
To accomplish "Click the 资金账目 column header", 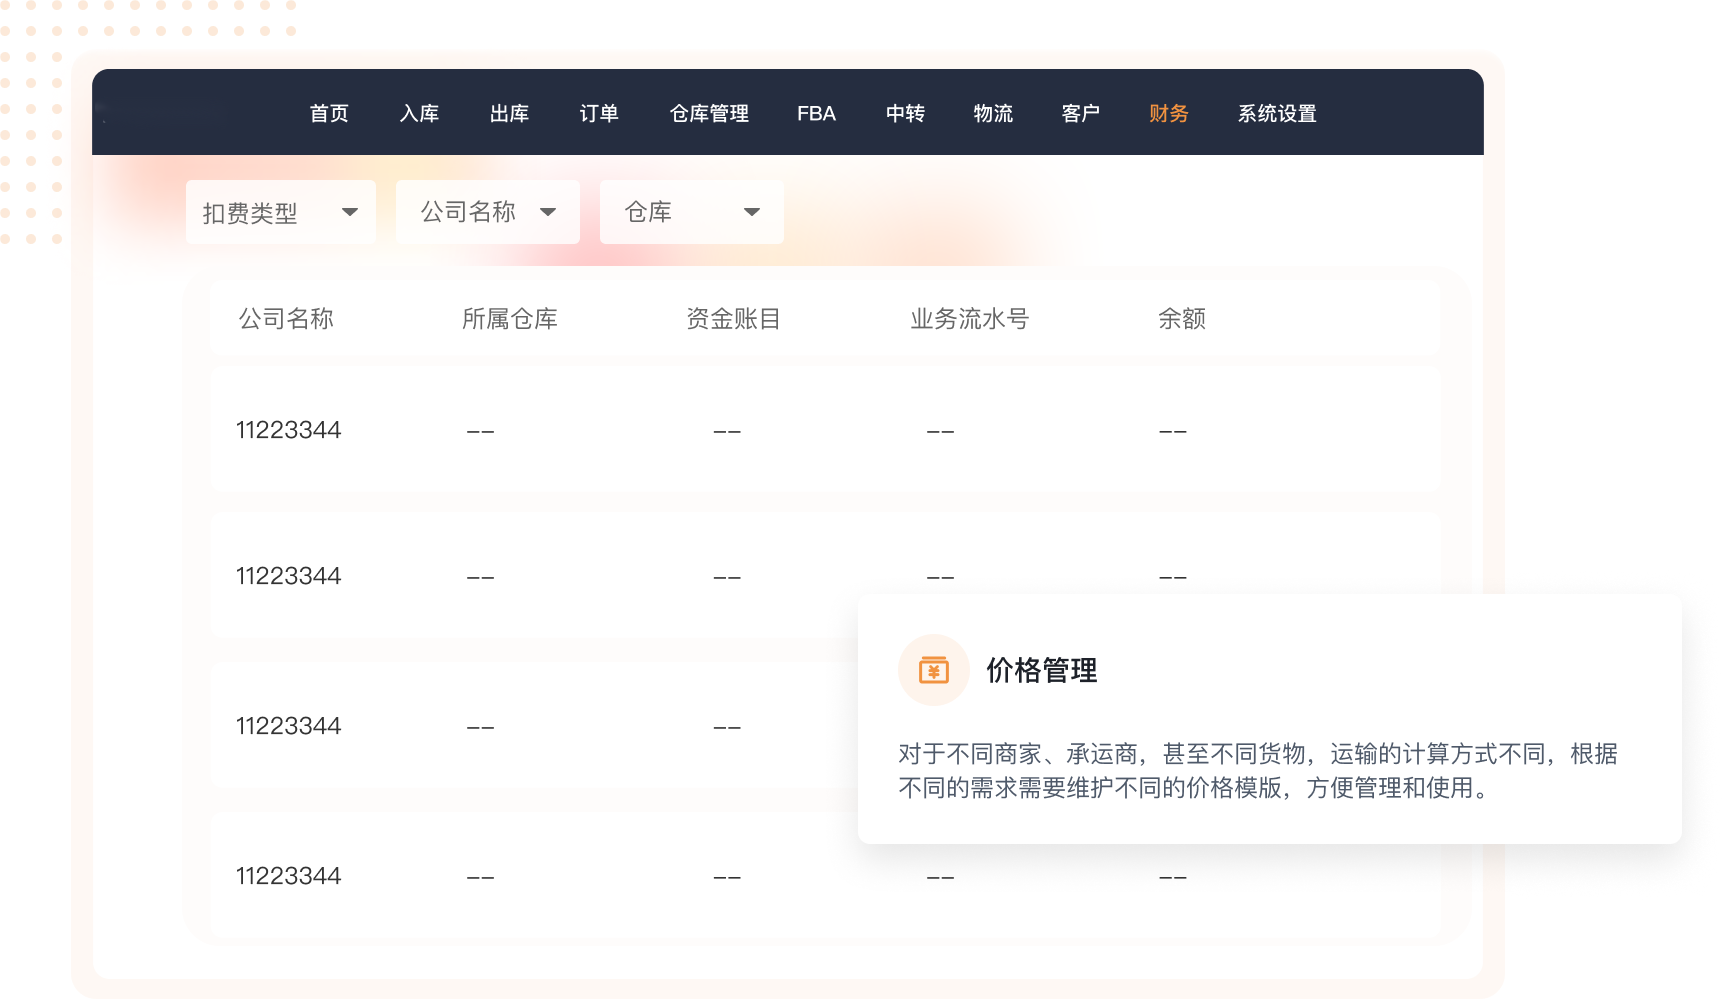I will pos(733,319).
